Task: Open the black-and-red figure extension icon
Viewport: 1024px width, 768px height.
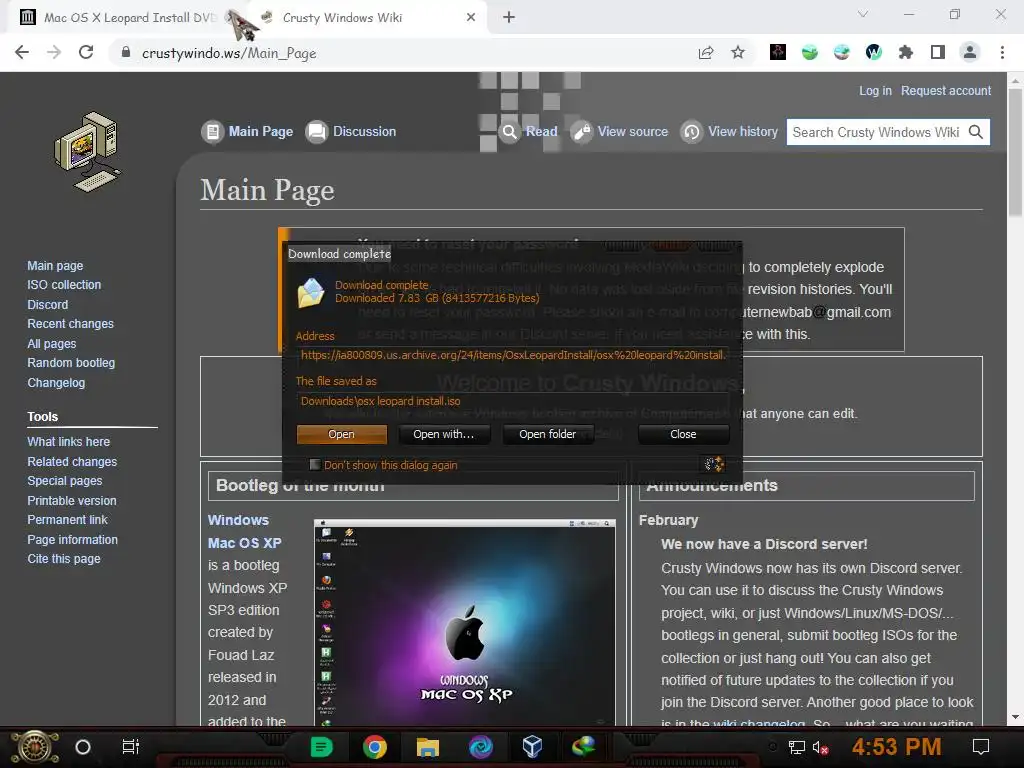Action: 778,52
